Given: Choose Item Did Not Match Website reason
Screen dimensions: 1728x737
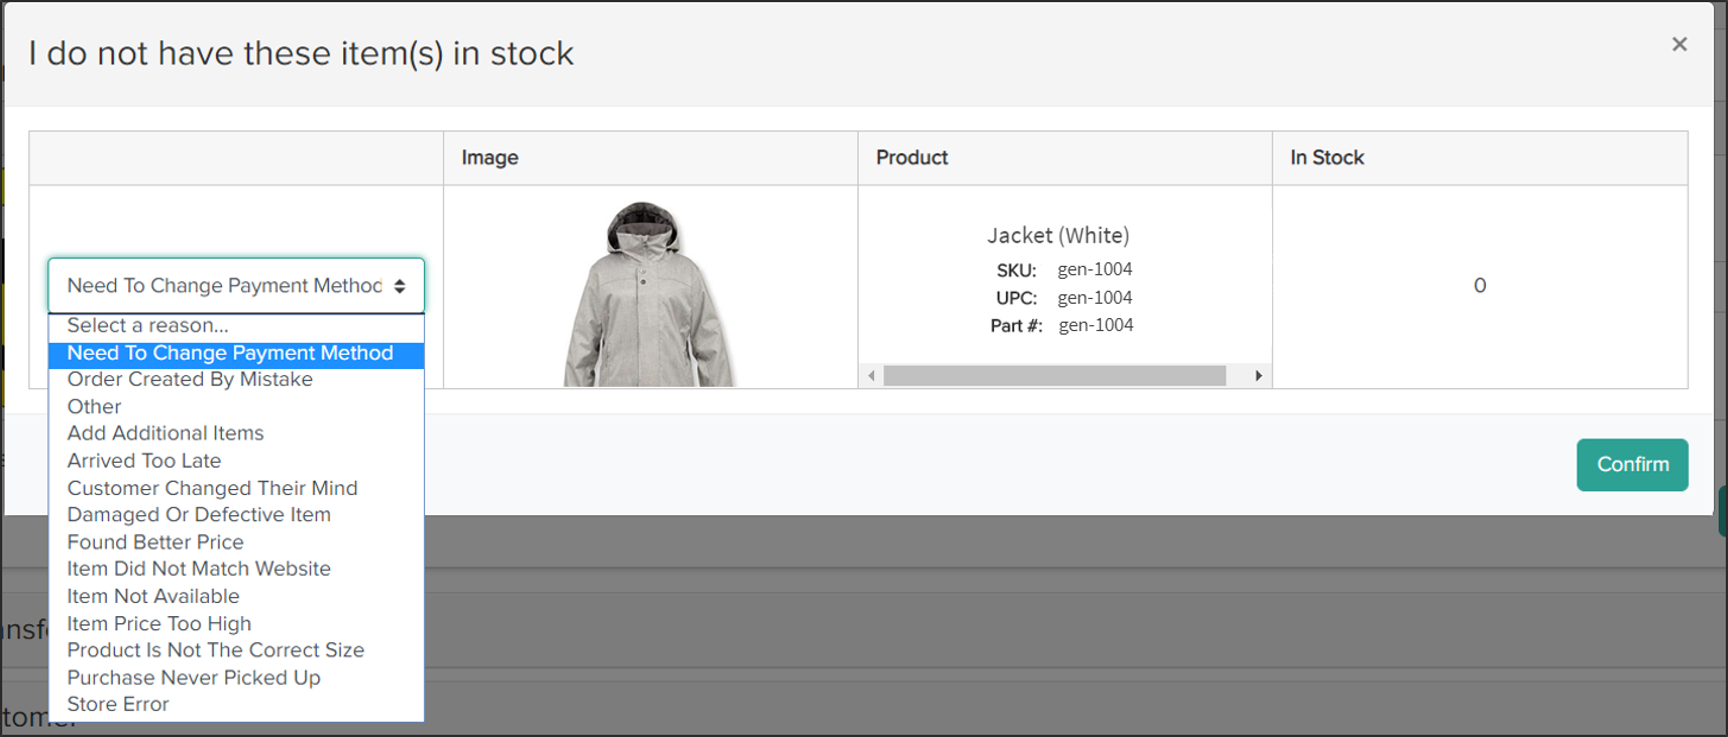Looking at the screenshot, I should (x=198, y=568).
